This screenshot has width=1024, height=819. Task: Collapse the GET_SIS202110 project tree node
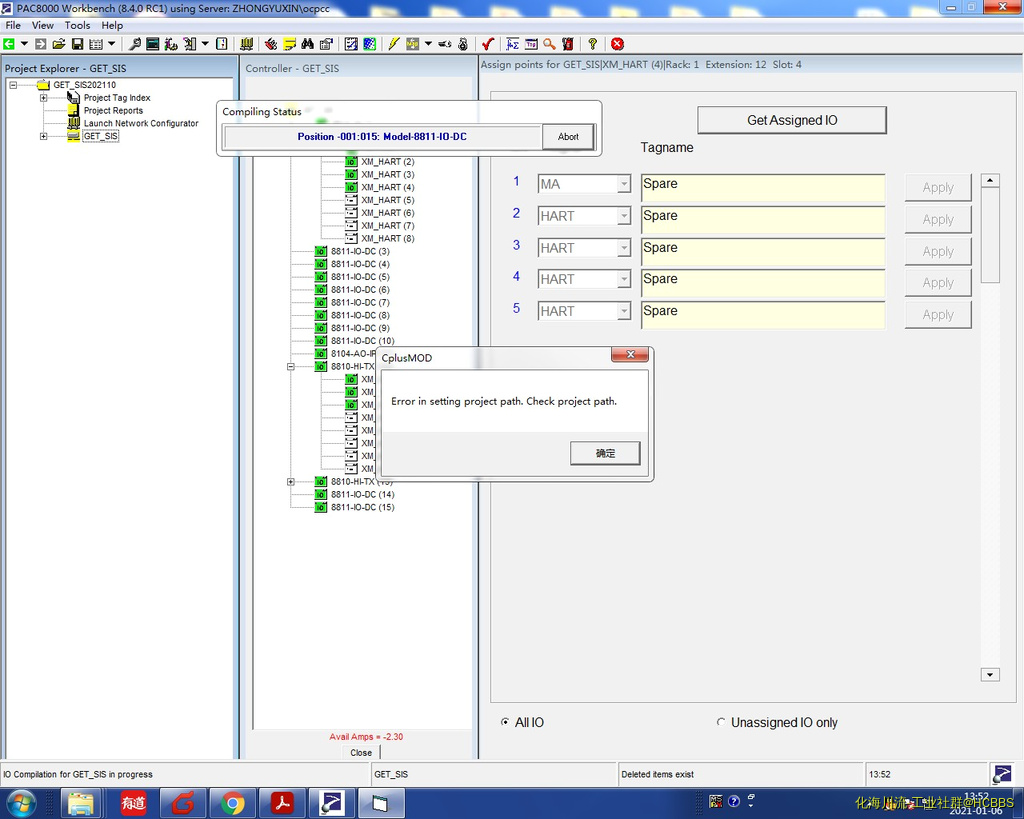(x=13, y=85)
